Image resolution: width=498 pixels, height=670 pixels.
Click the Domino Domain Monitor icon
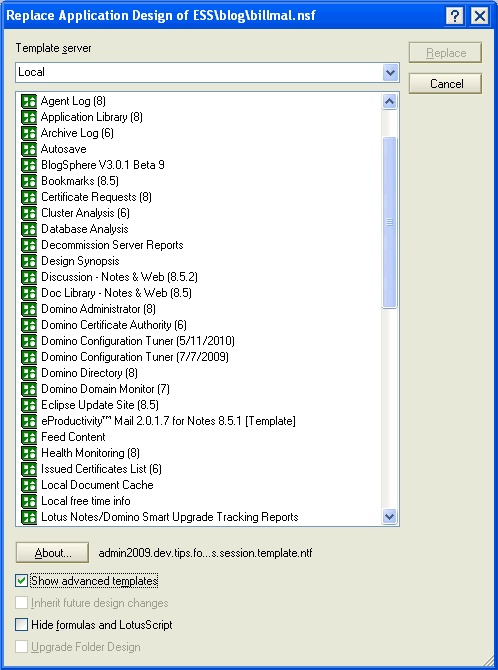point(29,389)
